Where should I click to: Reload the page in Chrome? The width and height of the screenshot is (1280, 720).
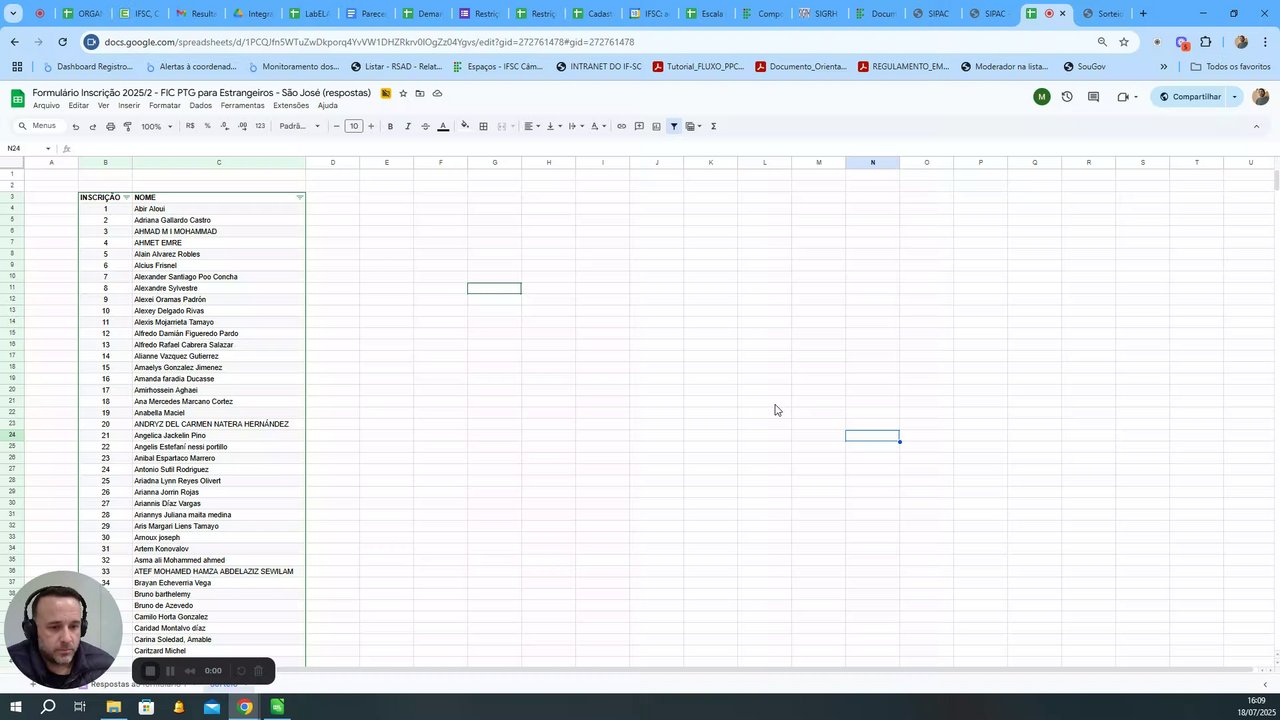pyautogui.click(x=62, y=42)
